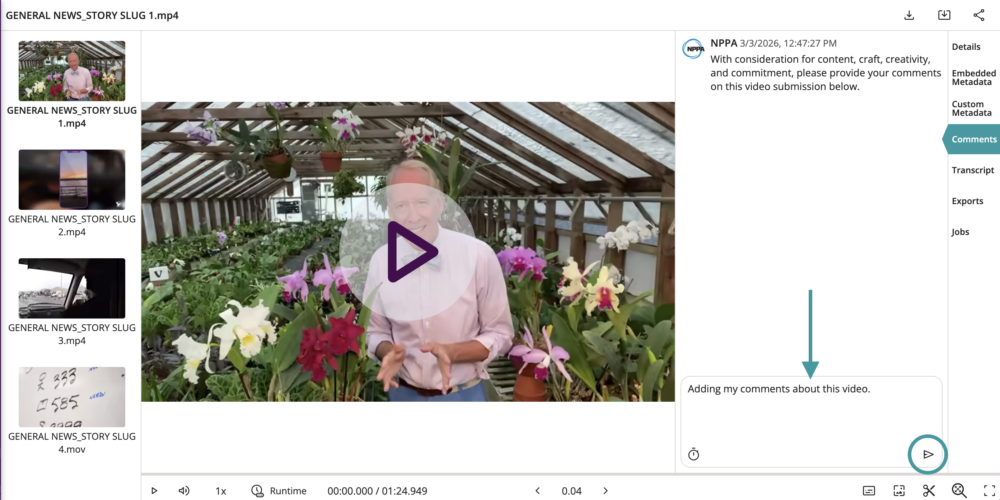Click the boxed download-to-tray icon
Viewport: 1000px width, 500px height.
pos(943,15)
